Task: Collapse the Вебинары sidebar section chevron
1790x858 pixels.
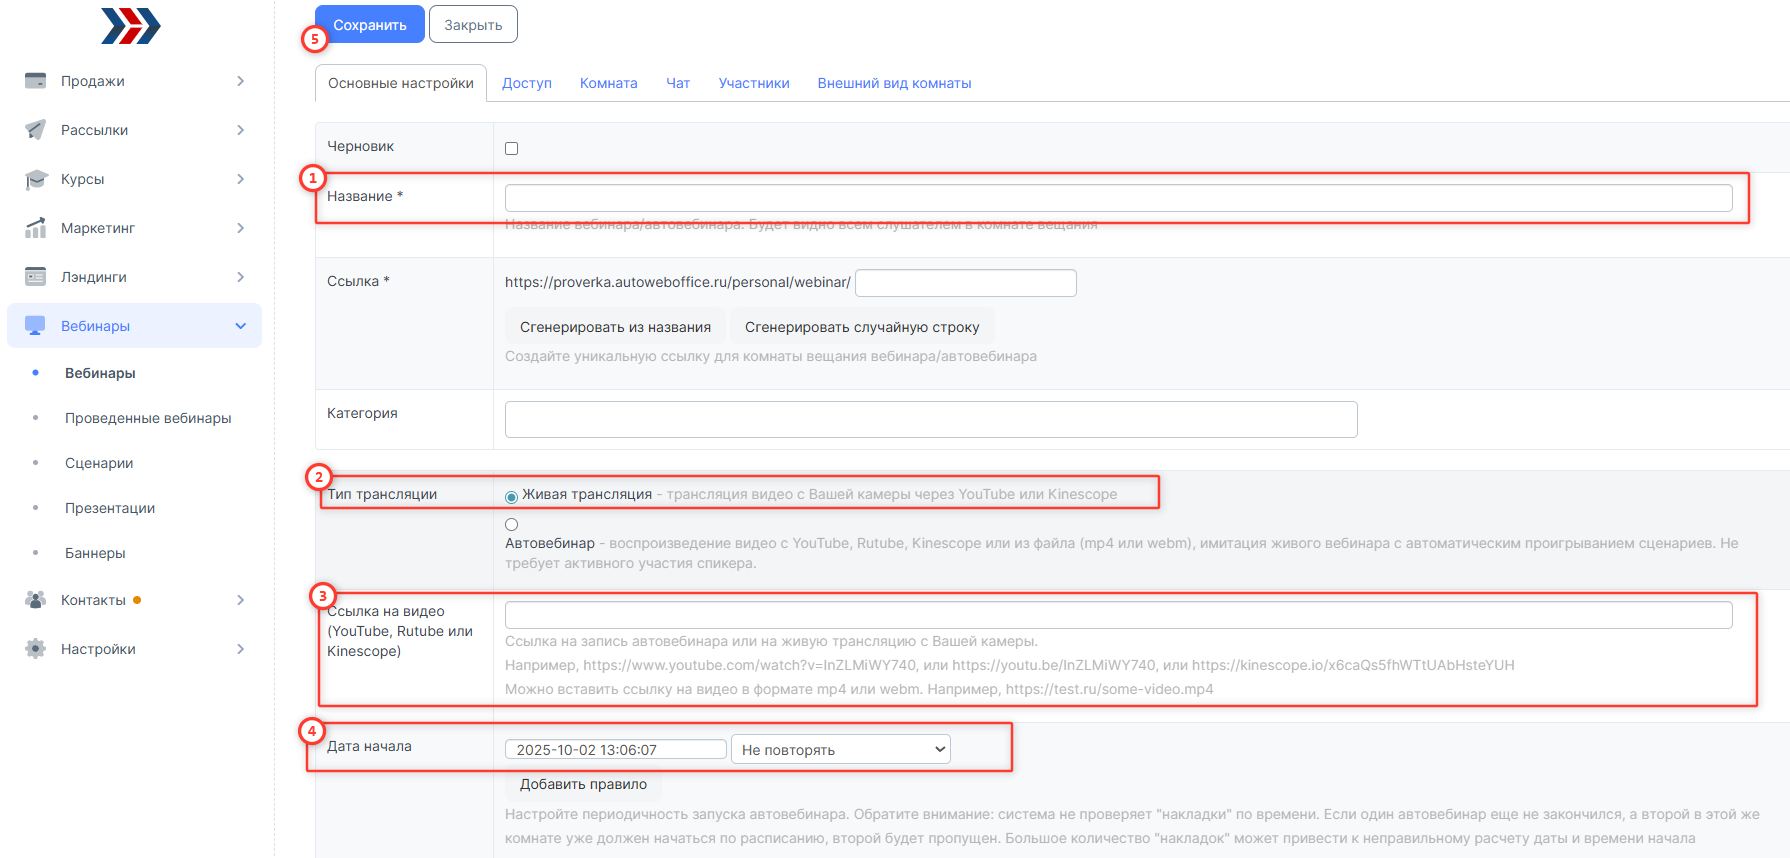Action: pyautogui.click(x=240, y=326)
